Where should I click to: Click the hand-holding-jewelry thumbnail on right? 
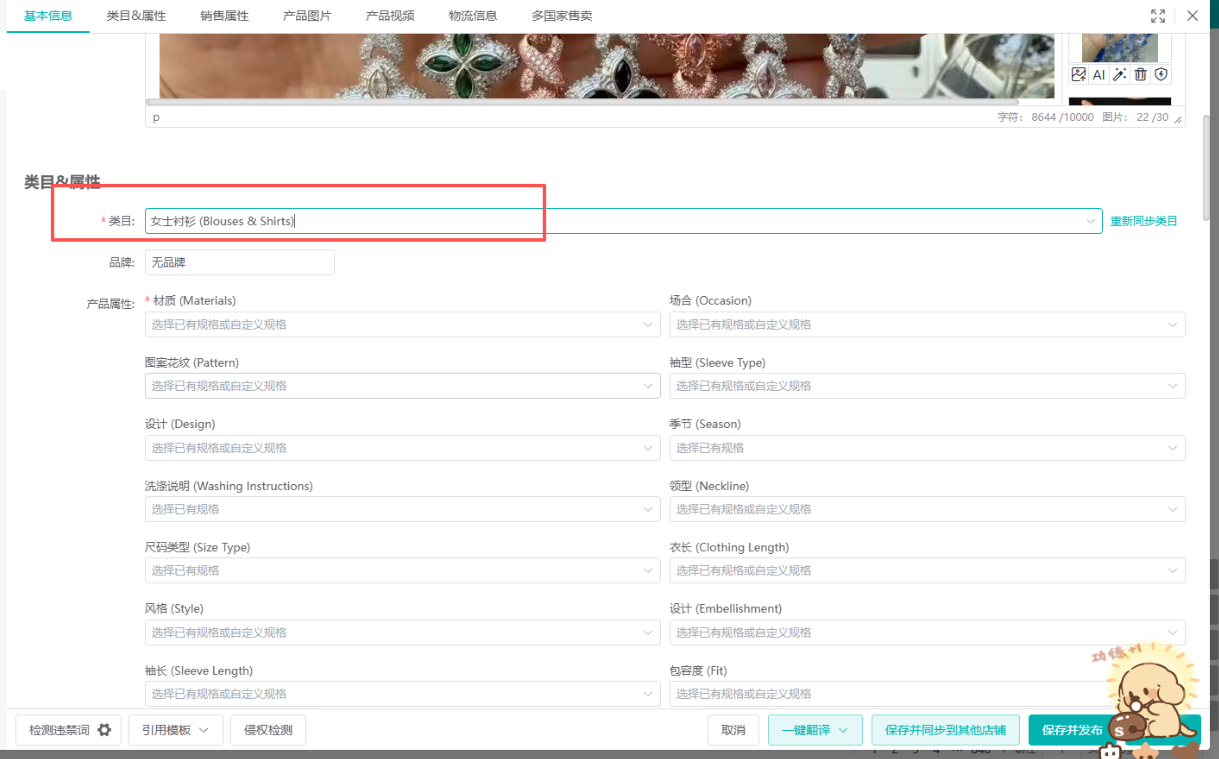(x=1119, y=47)
